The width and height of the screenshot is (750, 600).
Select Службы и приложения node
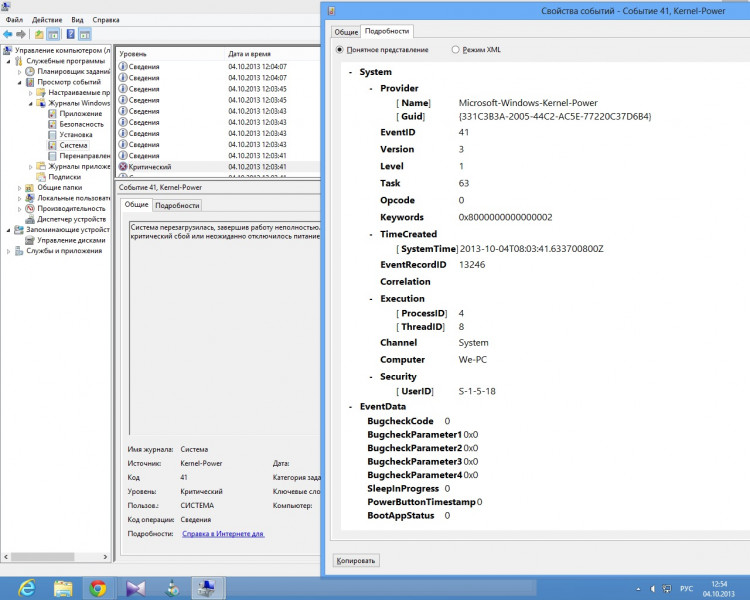pyautogui.click(x=64, y=250)
